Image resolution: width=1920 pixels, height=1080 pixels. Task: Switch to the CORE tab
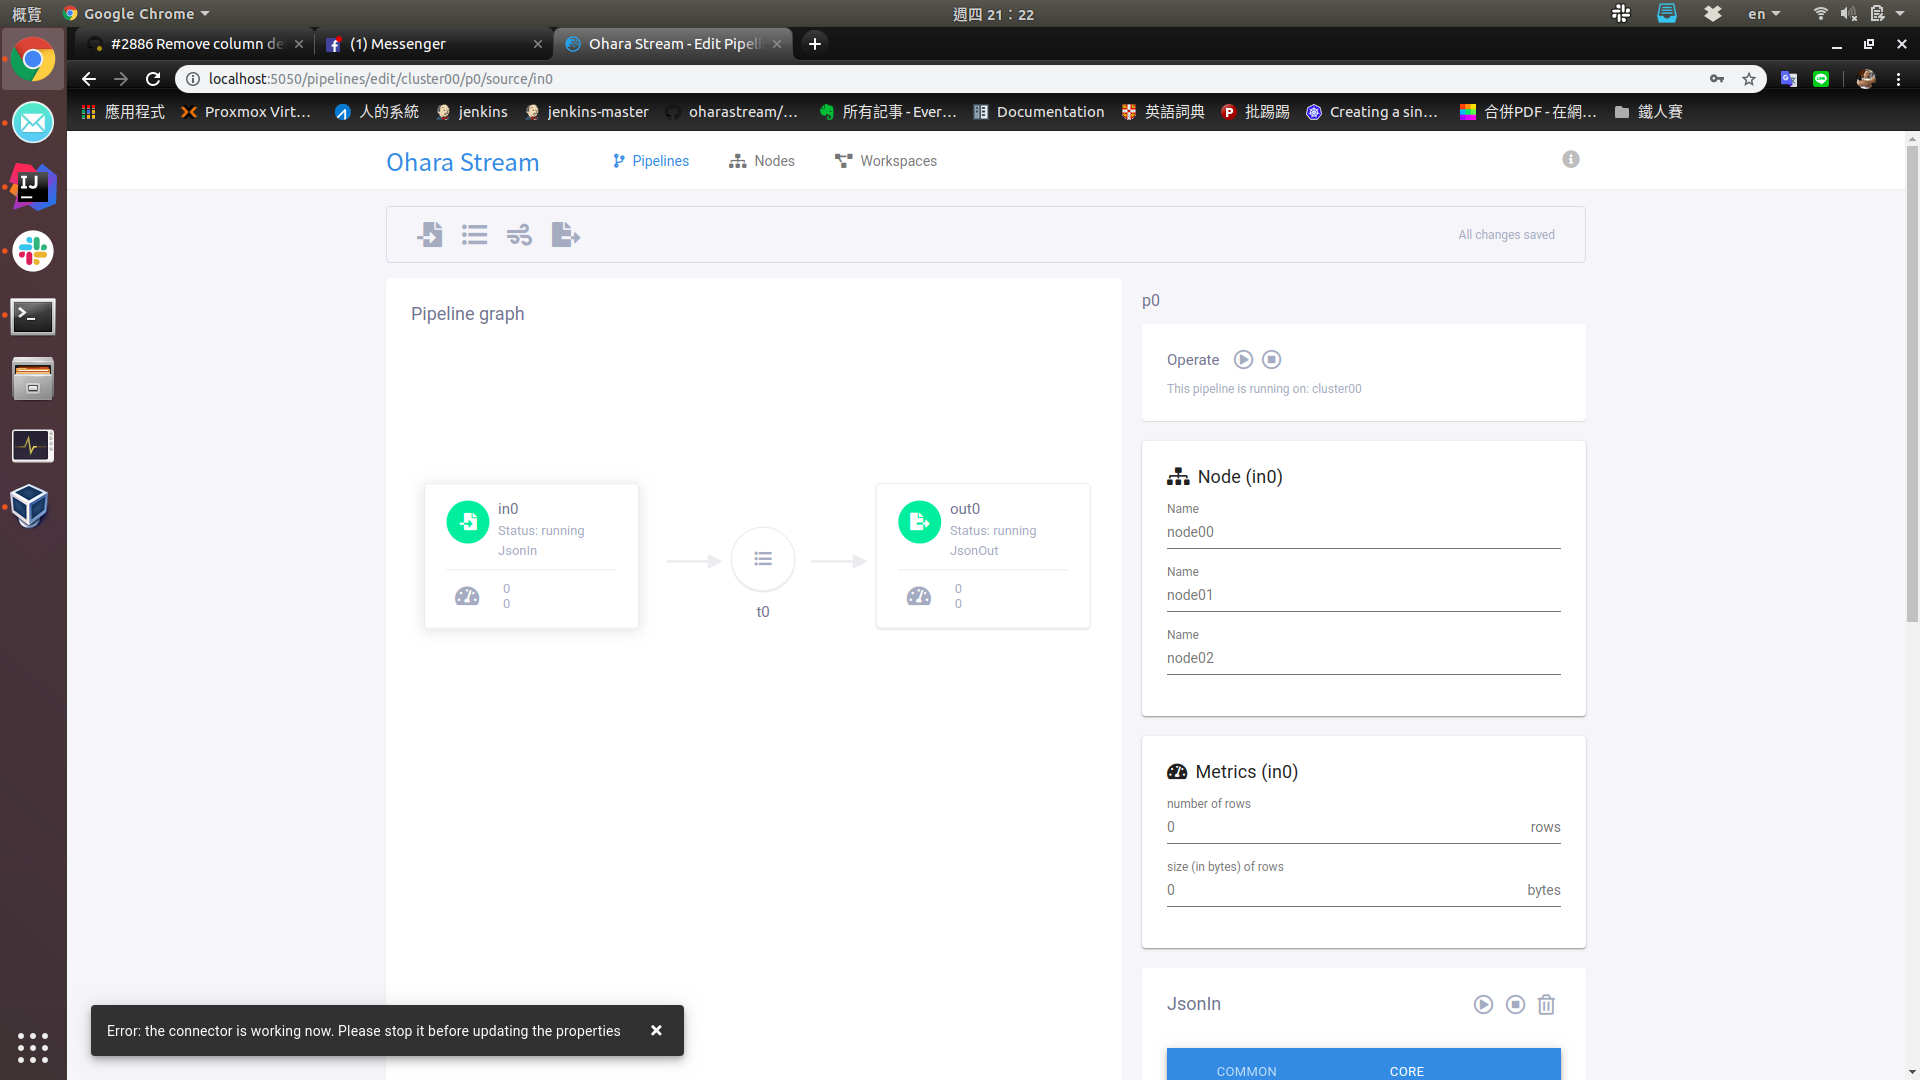1406,1069
